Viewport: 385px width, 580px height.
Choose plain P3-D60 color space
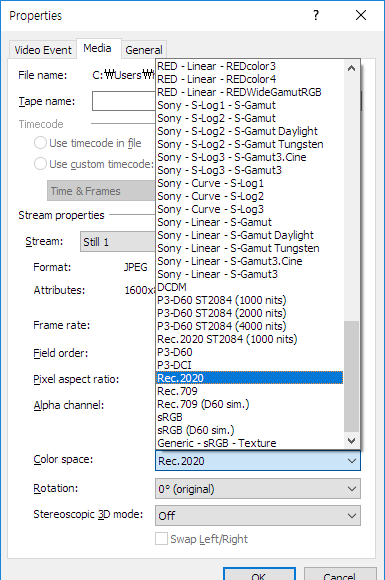coord(250,352)
